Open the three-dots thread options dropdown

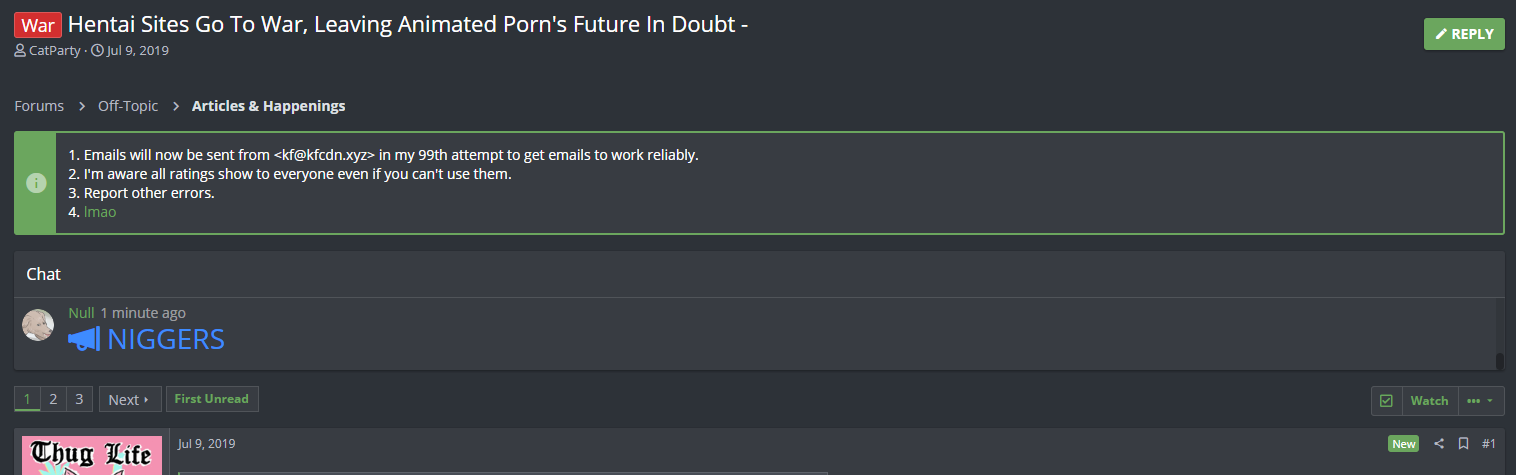coord(1481,401)
